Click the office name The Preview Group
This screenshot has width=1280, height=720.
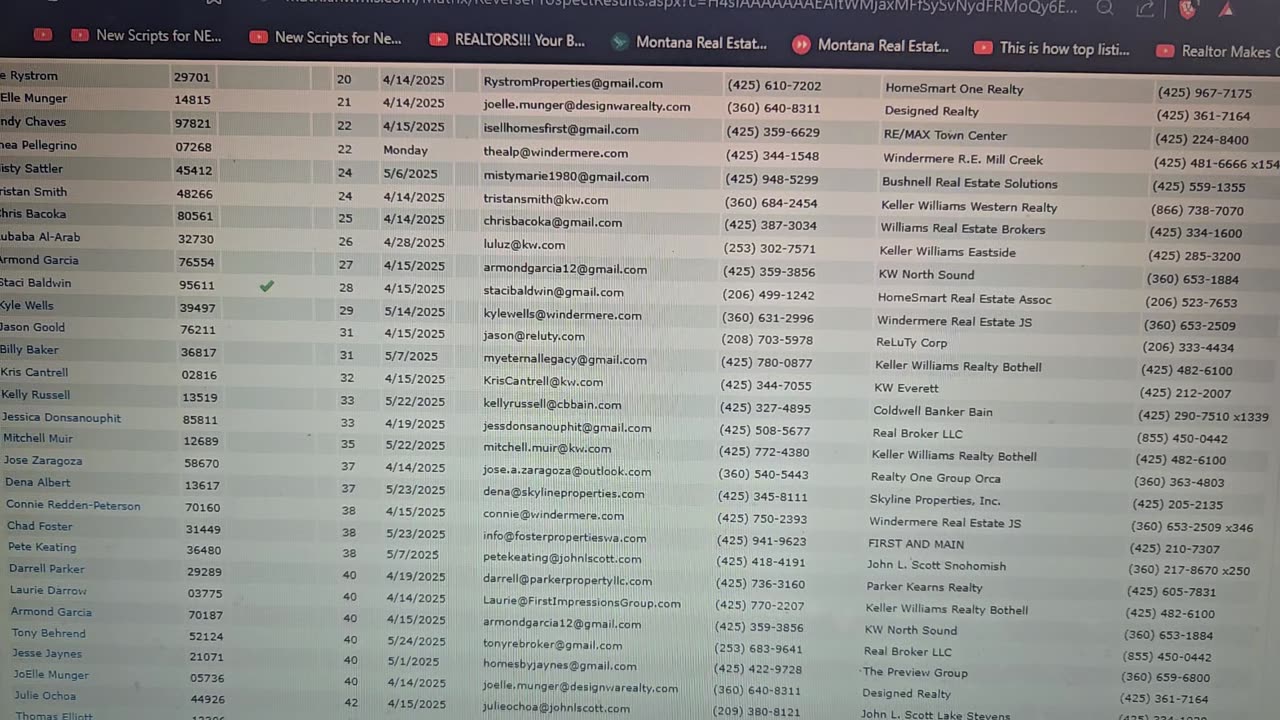(x=915, y=673)
